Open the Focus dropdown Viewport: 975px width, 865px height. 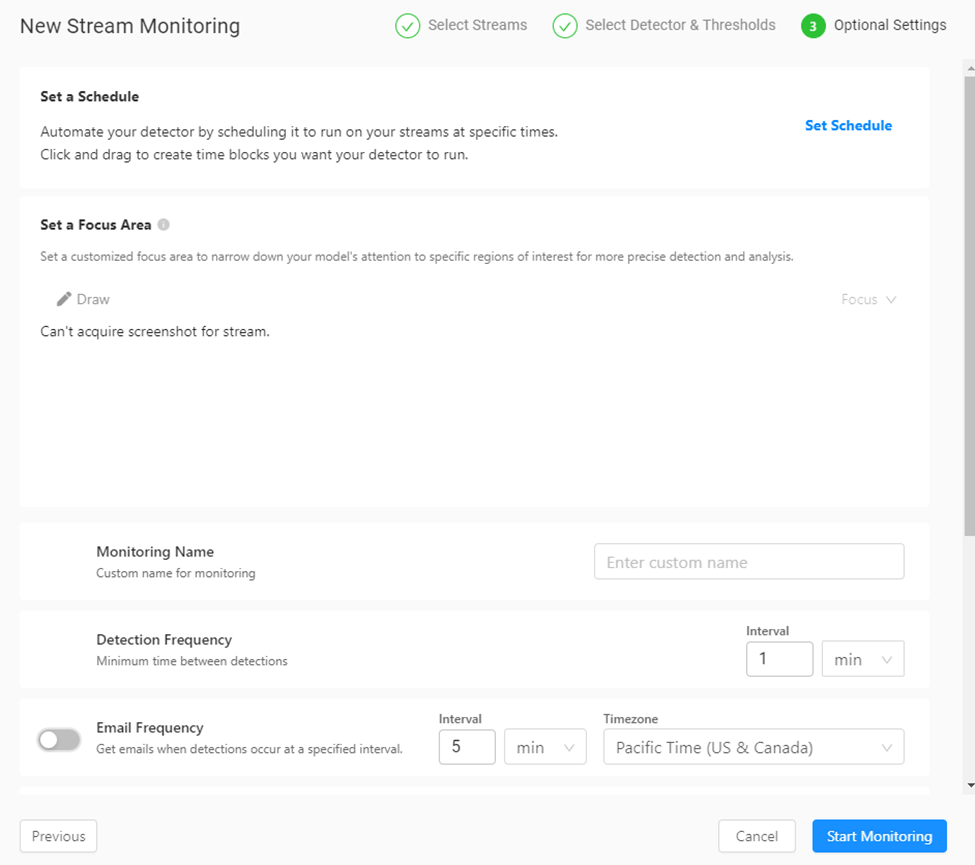(x=869, y=299)
